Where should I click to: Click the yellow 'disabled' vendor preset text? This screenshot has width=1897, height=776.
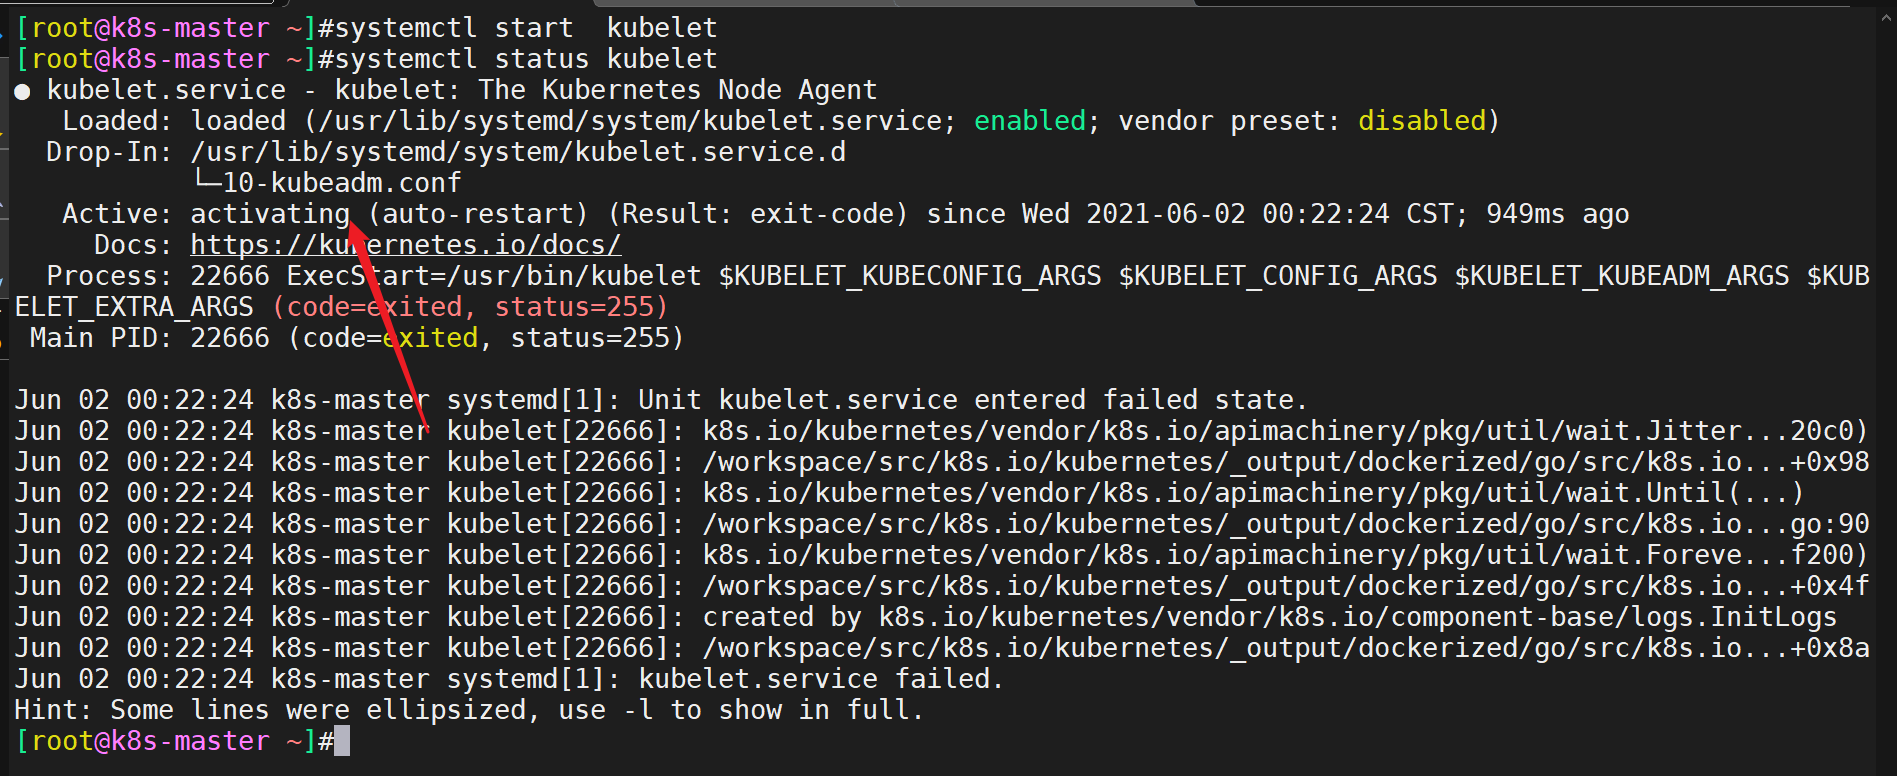pos(1422,121)
